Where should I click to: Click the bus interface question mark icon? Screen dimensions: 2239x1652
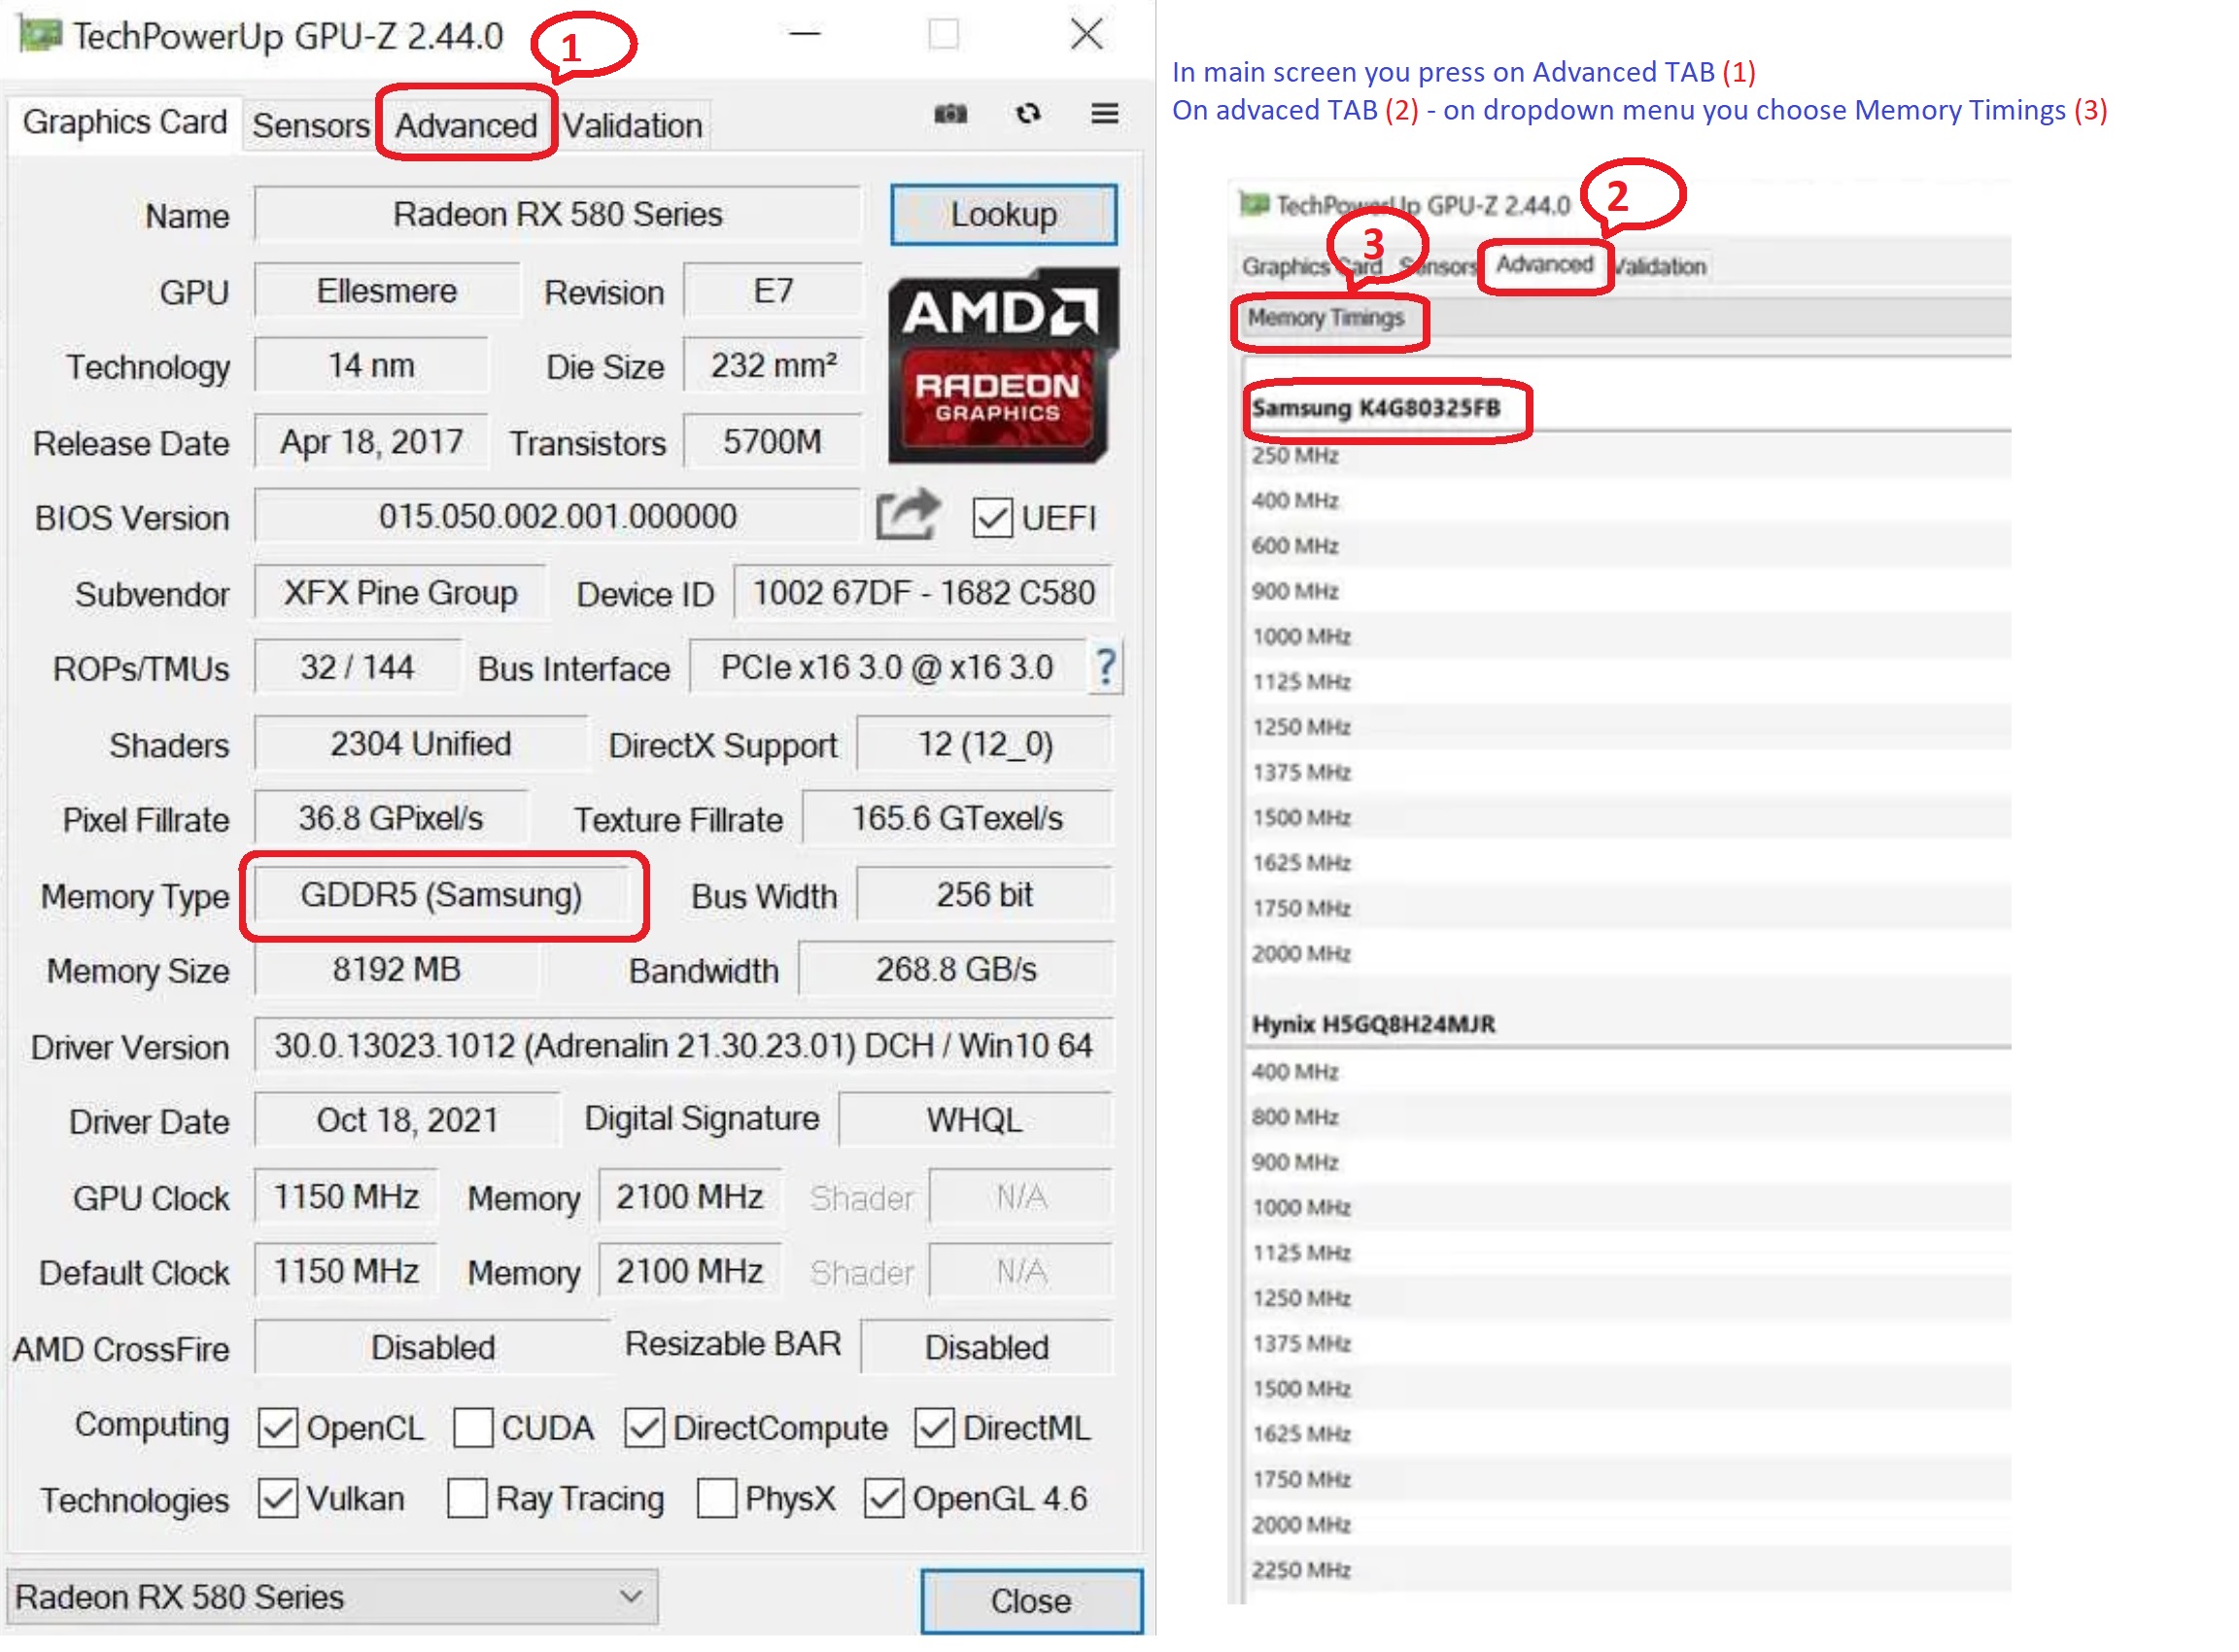tap(1106, 667)
